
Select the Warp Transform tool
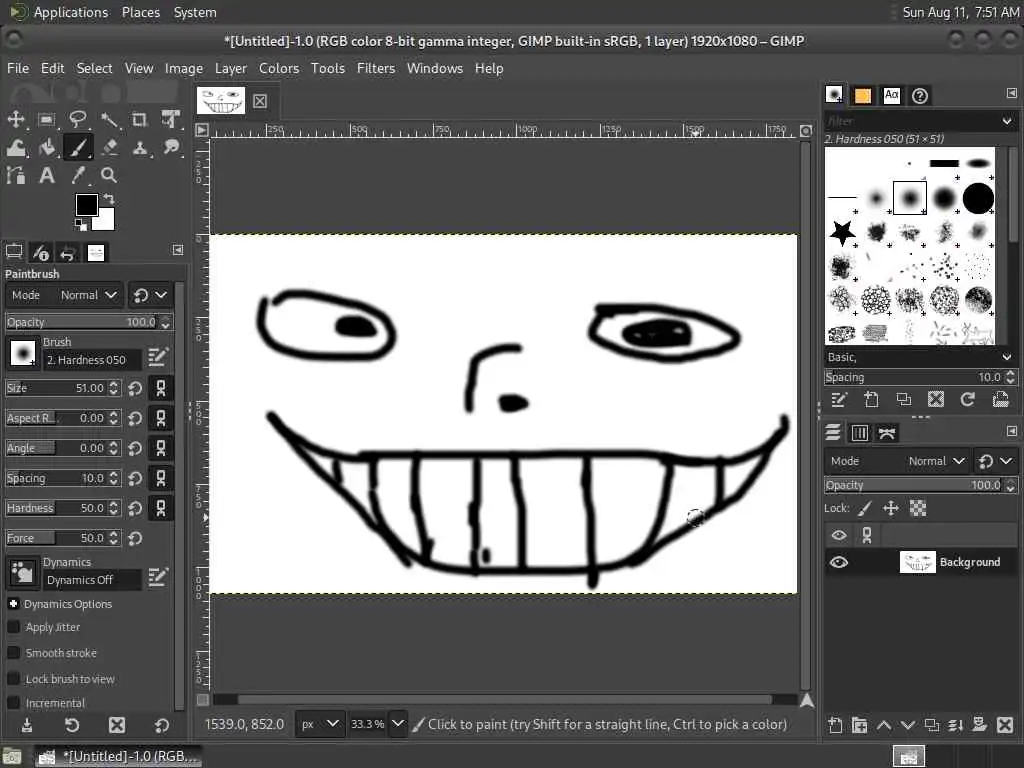tap(16, 148)
